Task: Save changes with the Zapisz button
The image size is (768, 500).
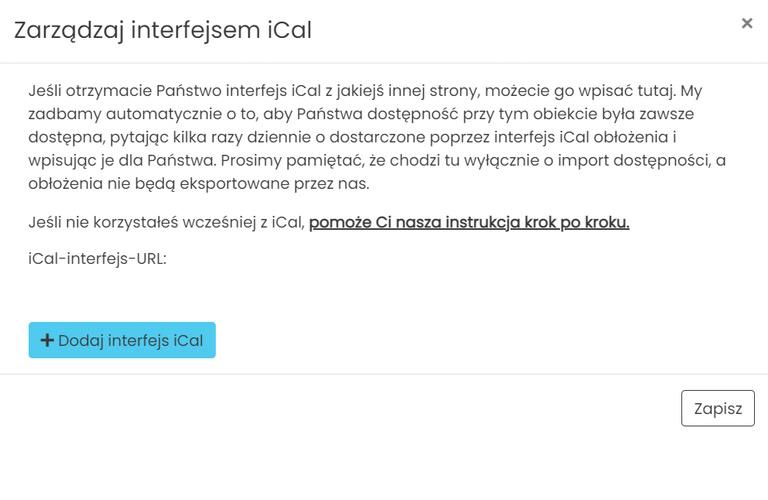Action: pos(717,408)
